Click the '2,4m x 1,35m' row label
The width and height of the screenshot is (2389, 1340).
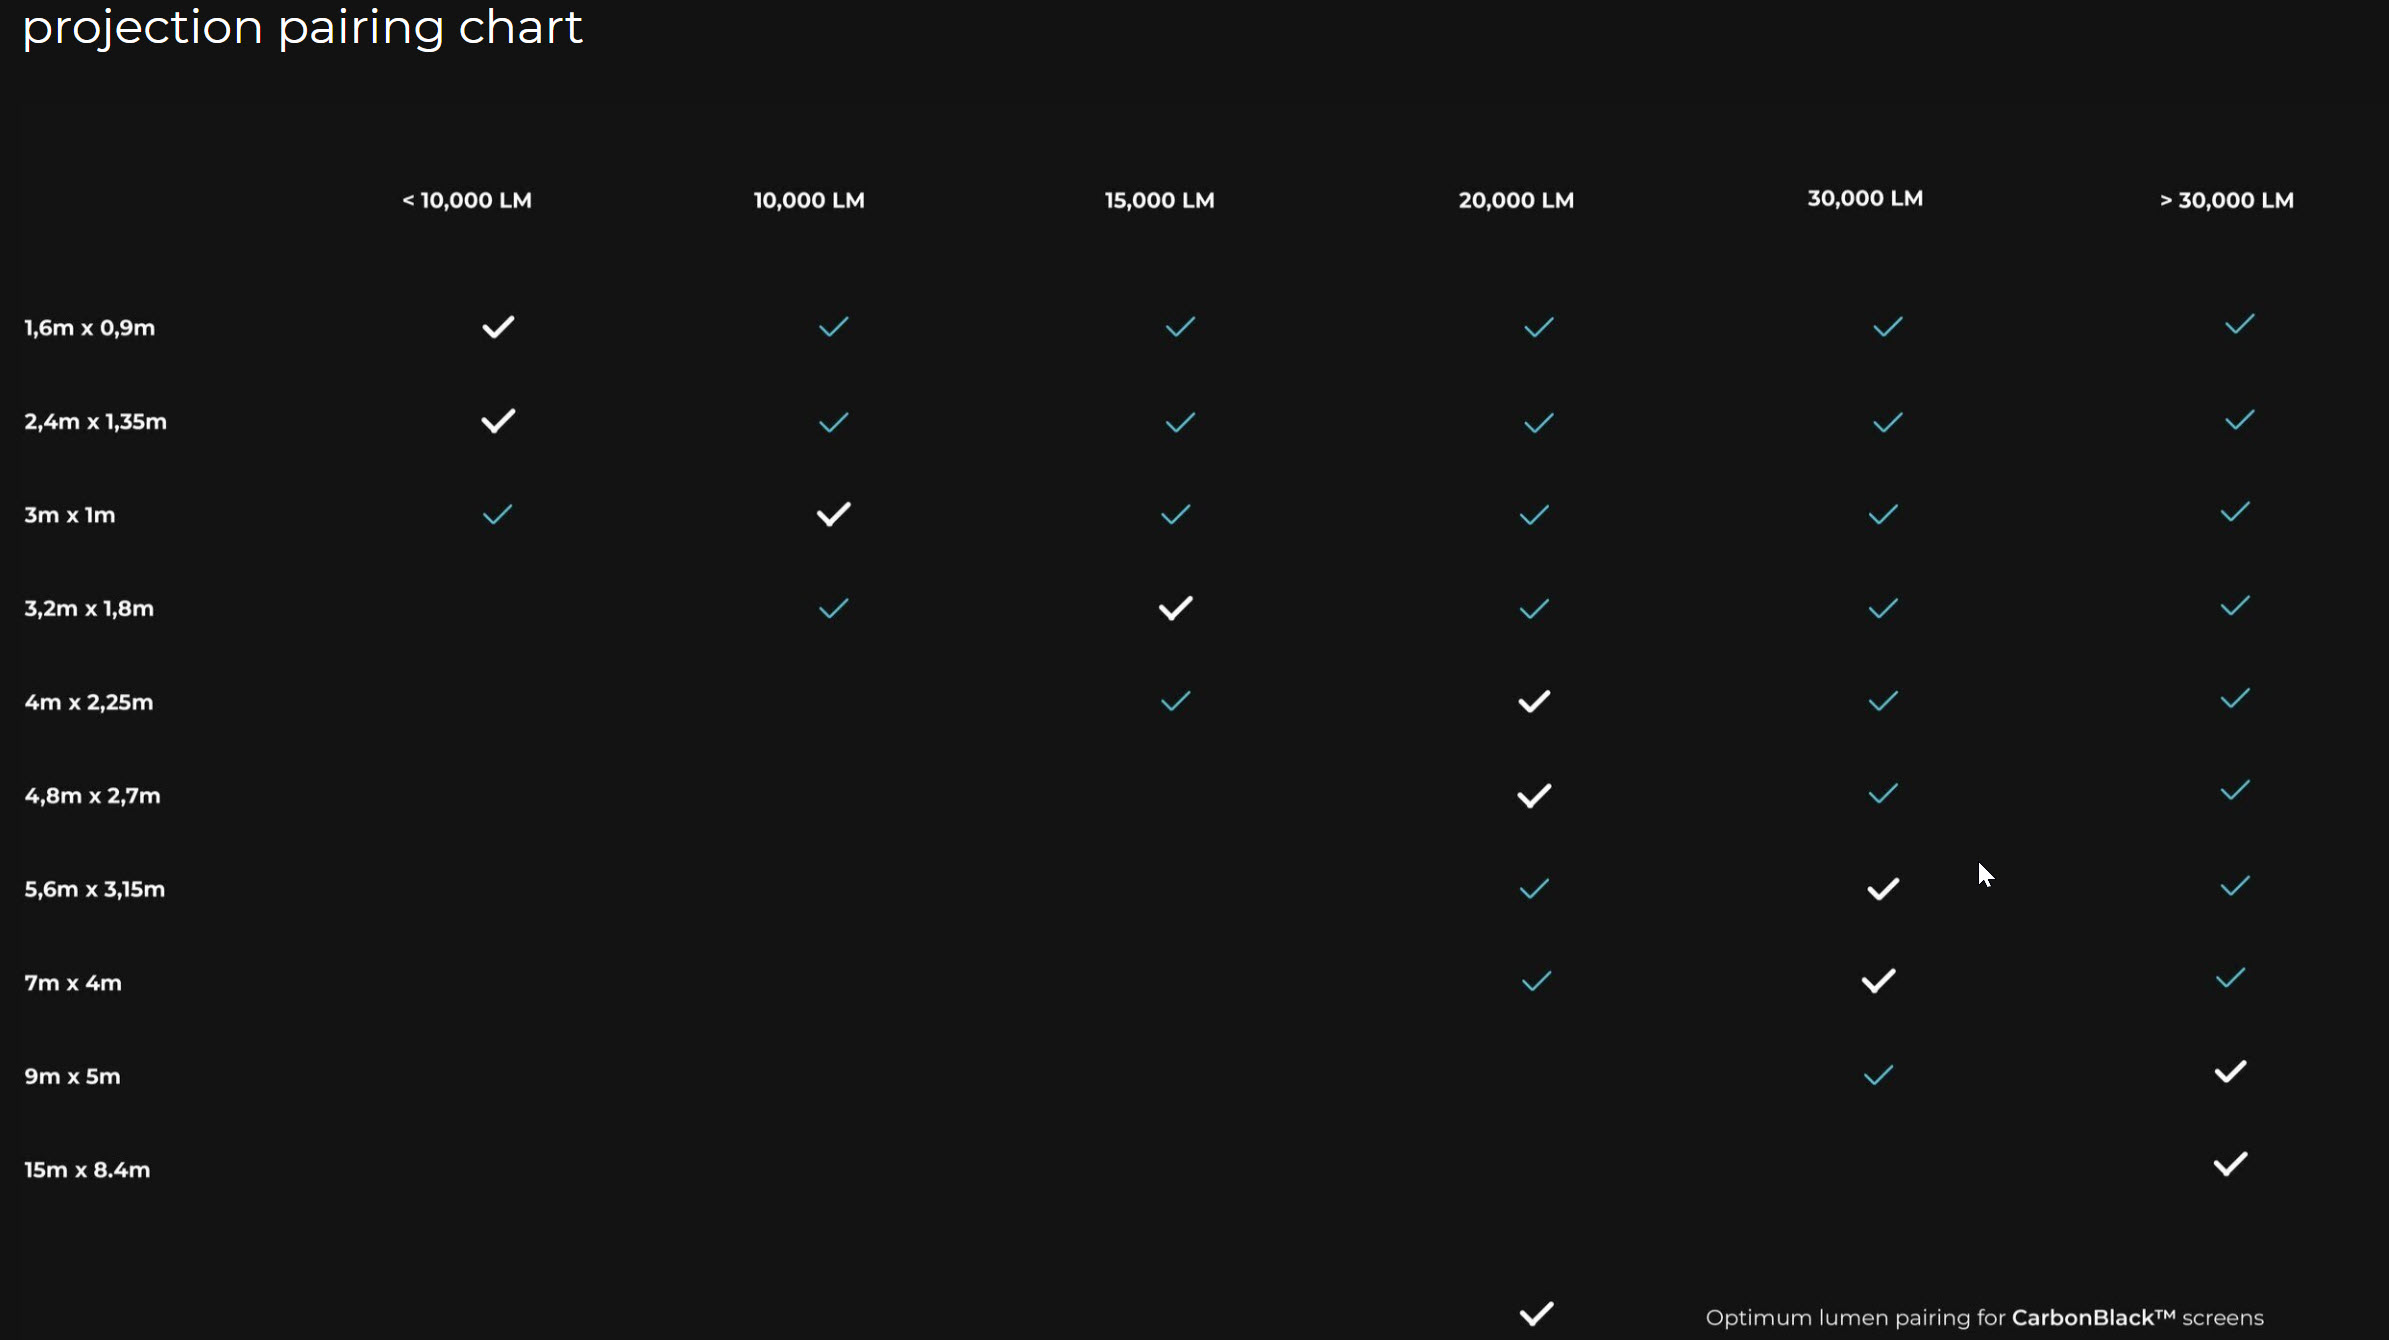point(95,422)
